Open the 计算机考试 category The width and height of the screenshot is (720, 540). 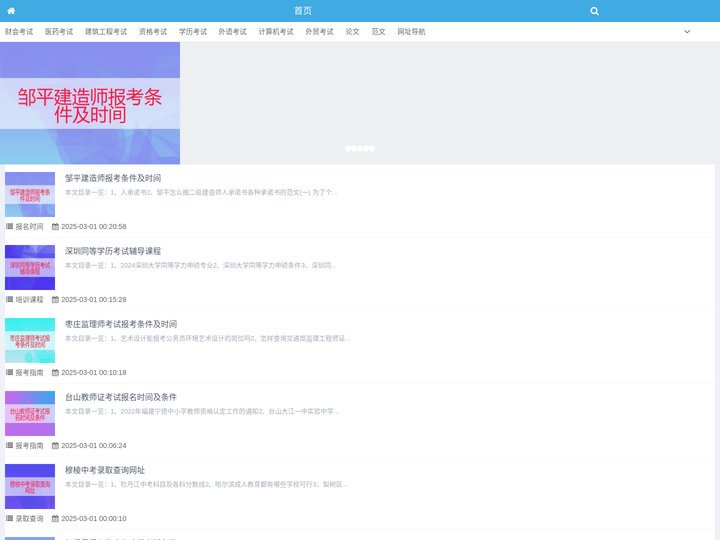276,32
